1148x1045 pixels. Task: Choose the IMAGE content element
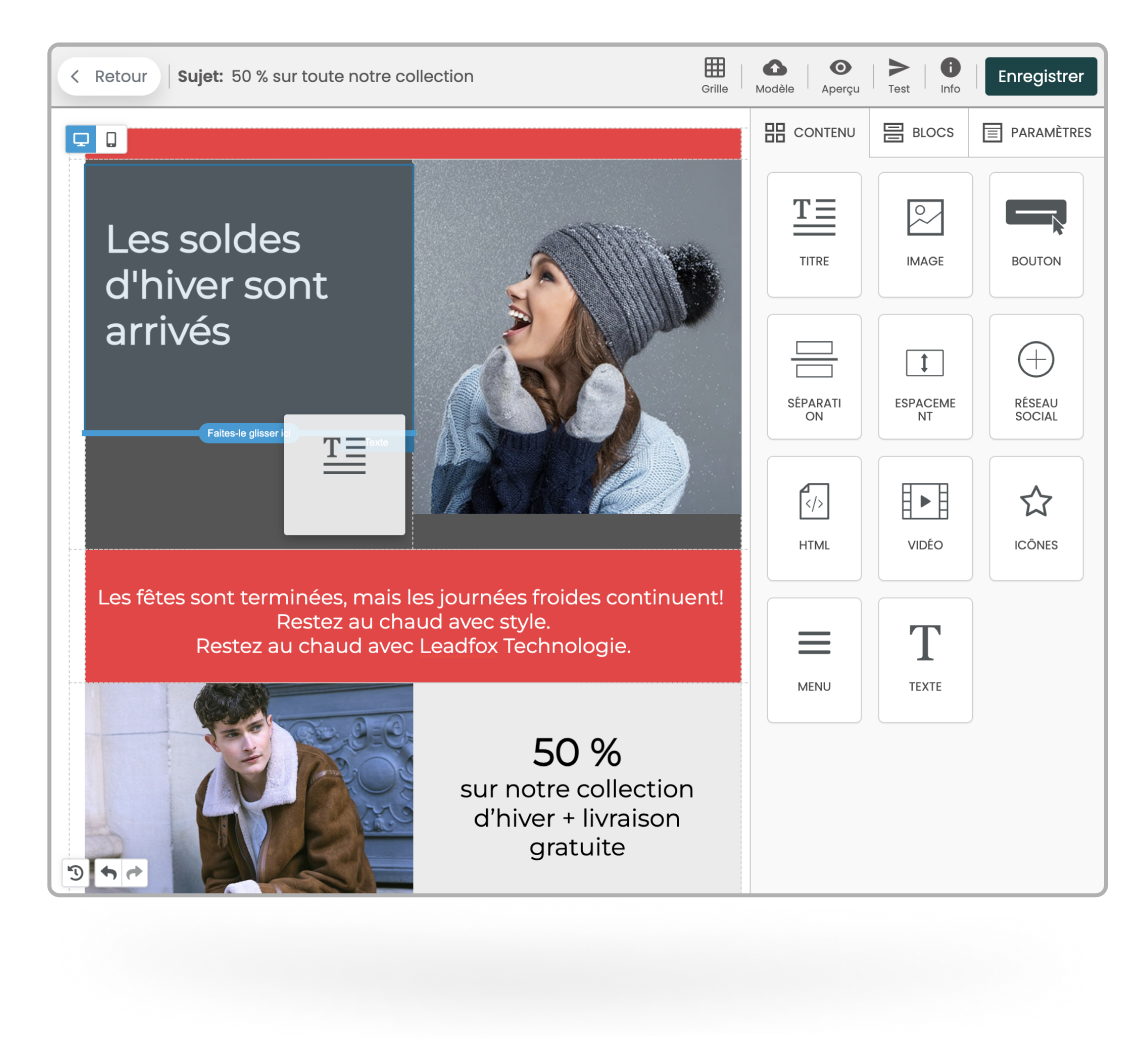coord(925,235)
